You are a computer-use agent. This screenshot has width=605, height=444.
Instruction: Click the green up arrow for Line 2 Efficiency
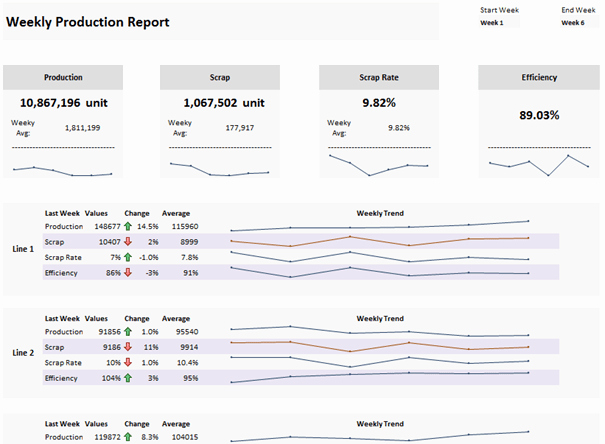coord(128,378)
